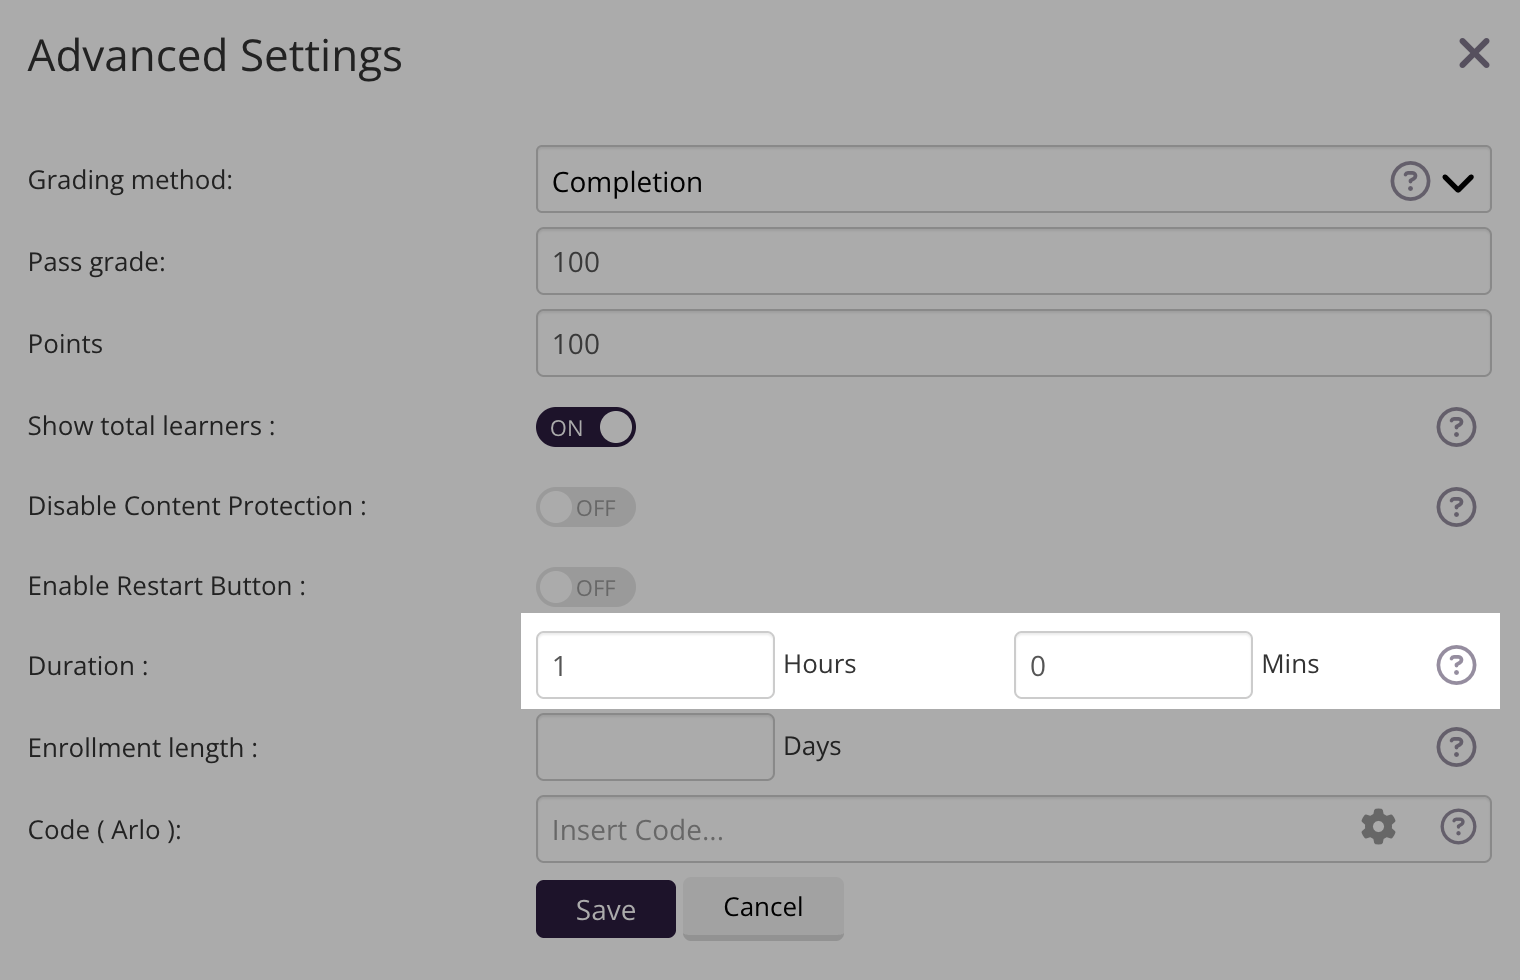Expand the Grading method dropdown arrow
Viewport: 1520px width, 980px height.
(1458, 183)
